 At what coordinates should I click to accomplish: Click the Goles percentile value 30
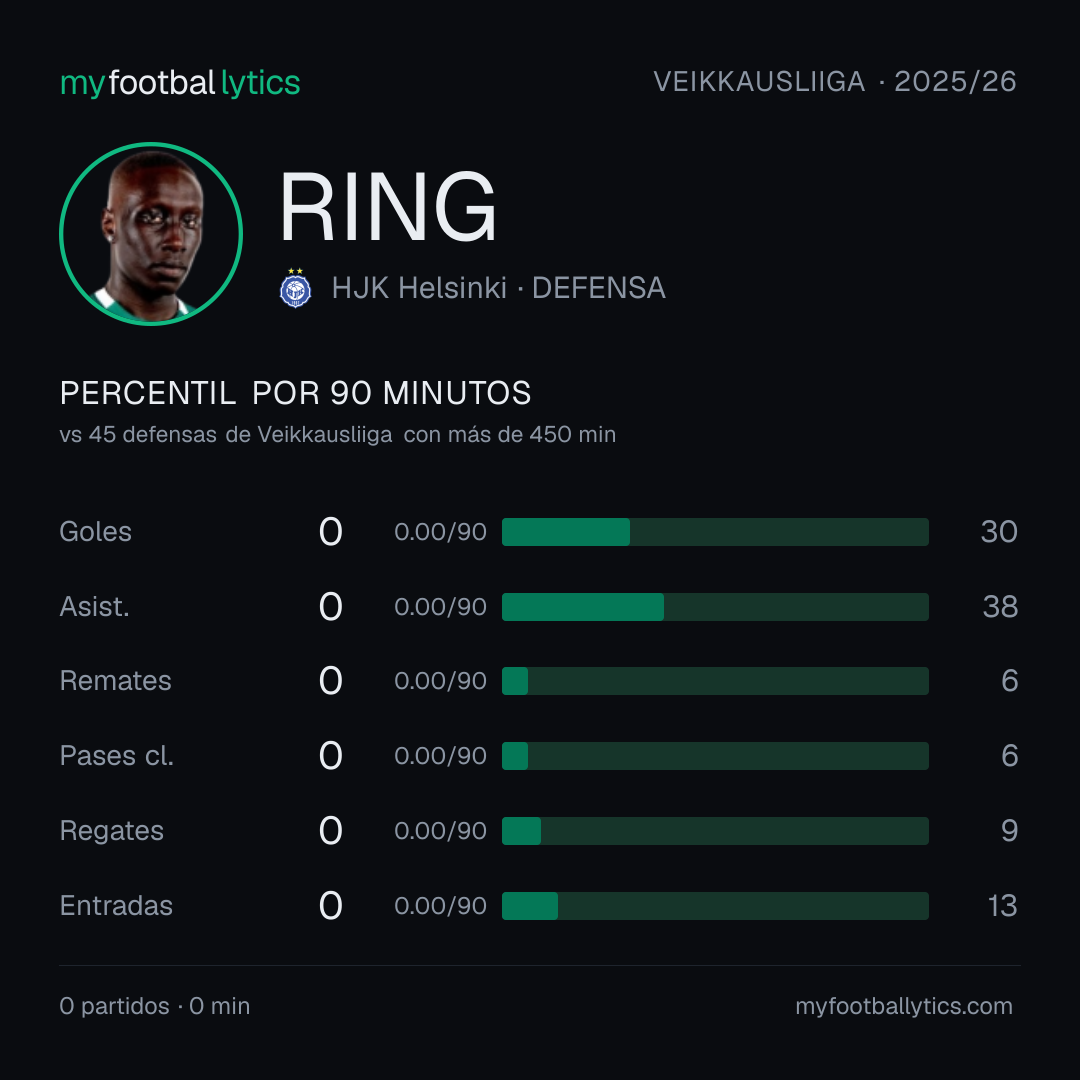click(x=999, y=532)
